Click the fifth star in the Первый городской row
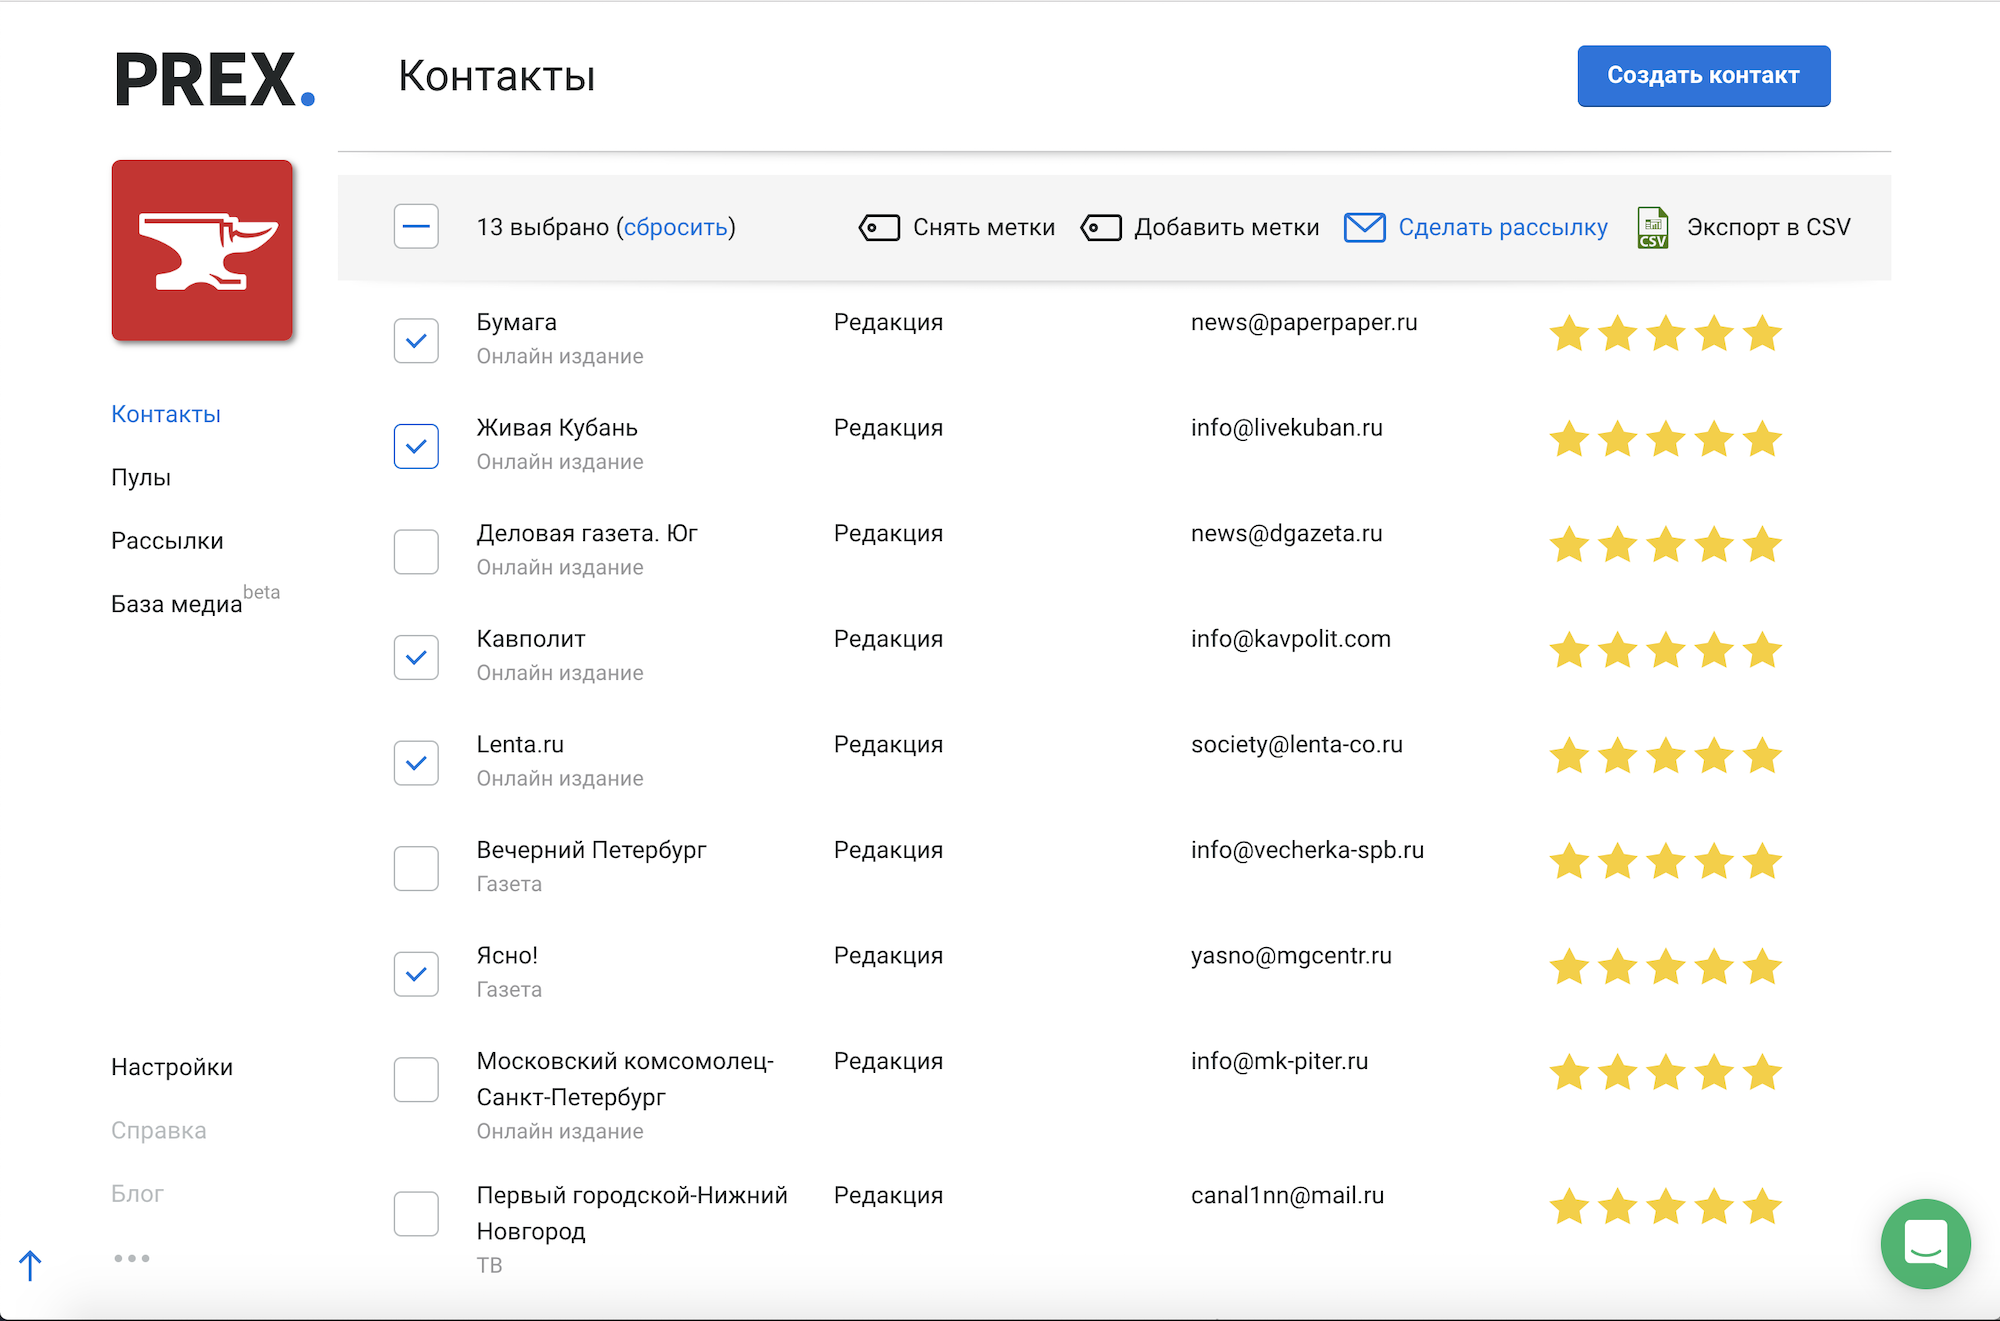This screenshot has width=2000, height=1321. coord(1762,1207)
